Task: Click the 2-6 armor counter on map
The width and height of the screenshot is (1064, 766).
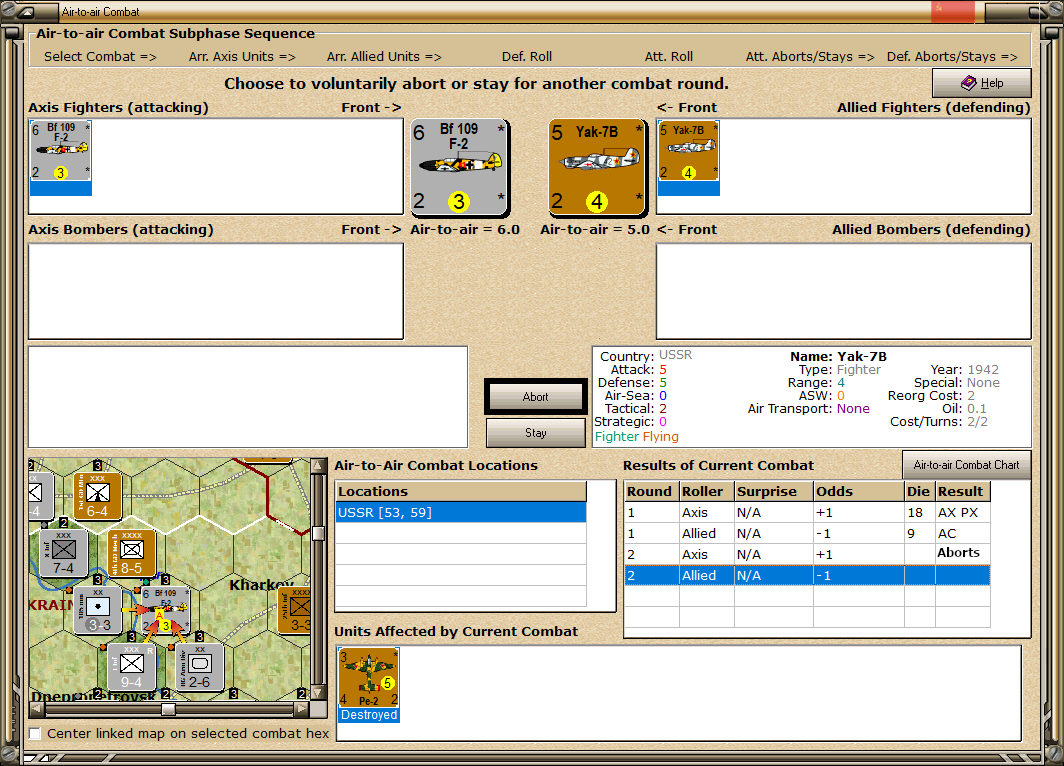Action: [200, 667]
